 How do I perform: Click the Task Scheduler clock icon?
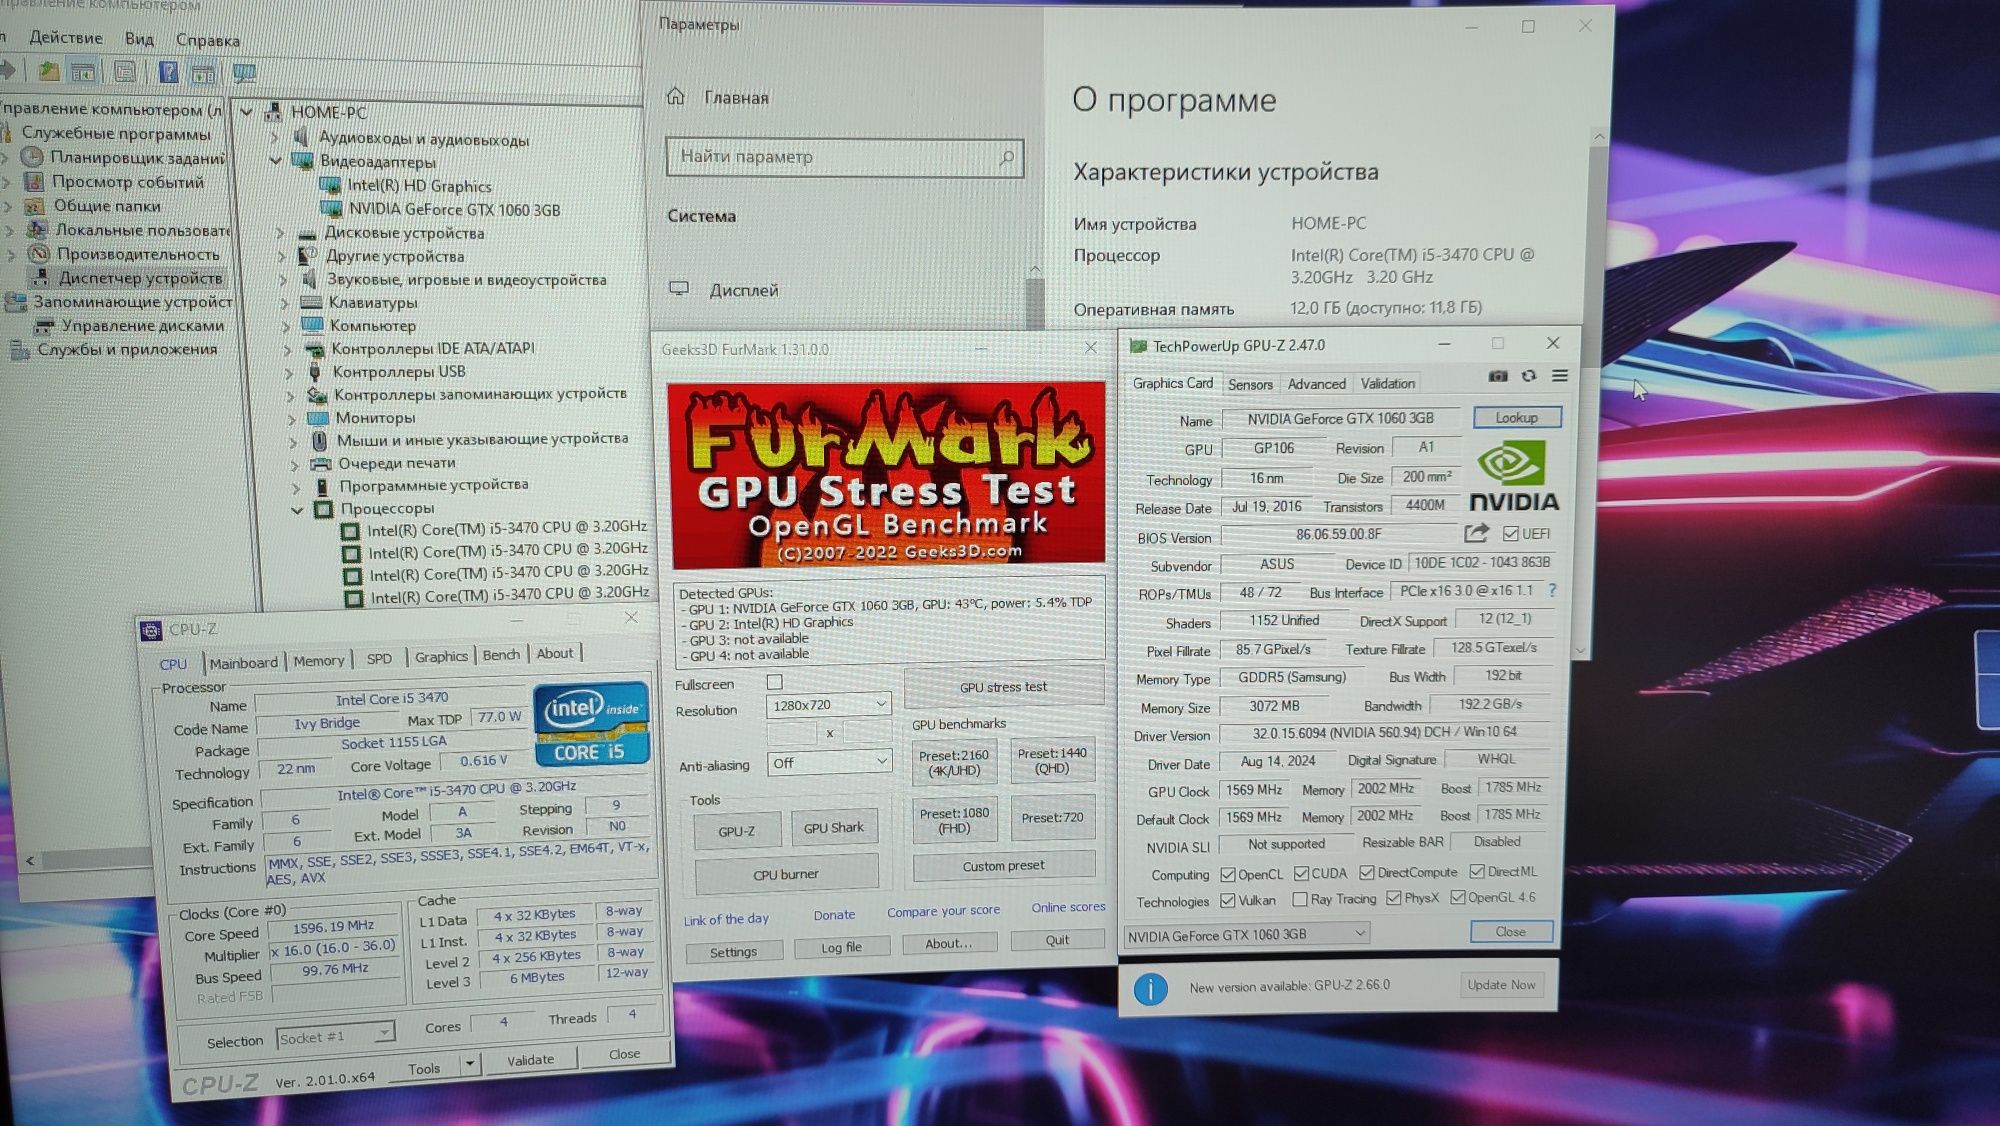[x=33, y=157]
